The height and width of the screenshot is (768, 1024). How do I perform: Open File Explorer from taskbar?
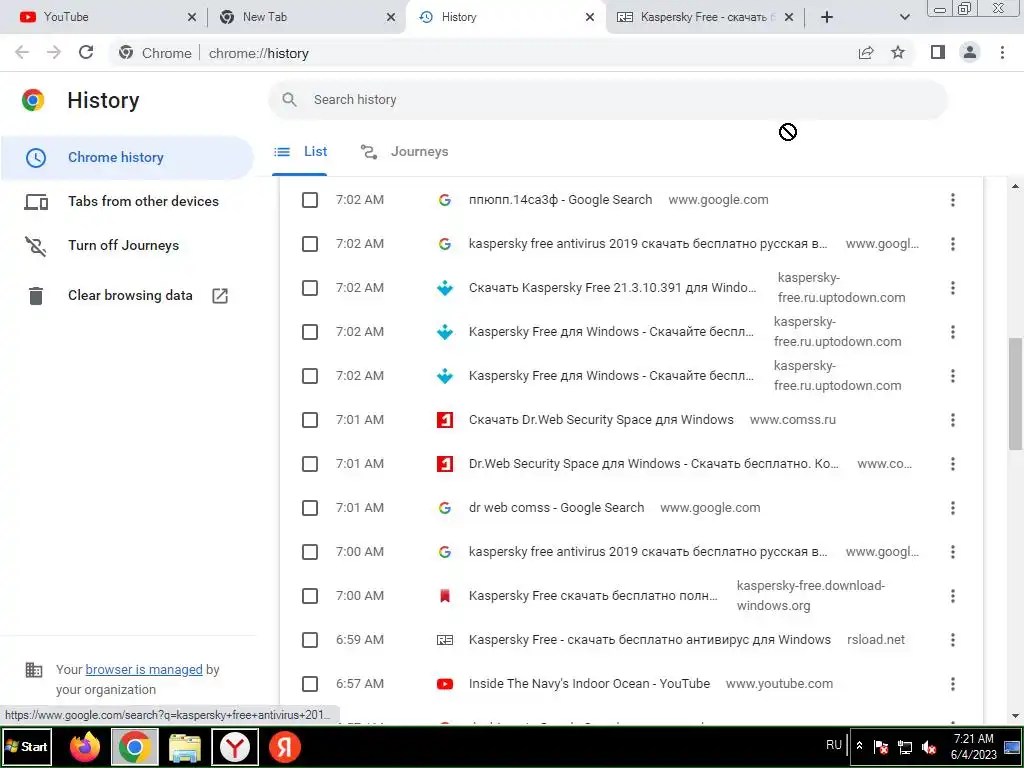point(185,746)
